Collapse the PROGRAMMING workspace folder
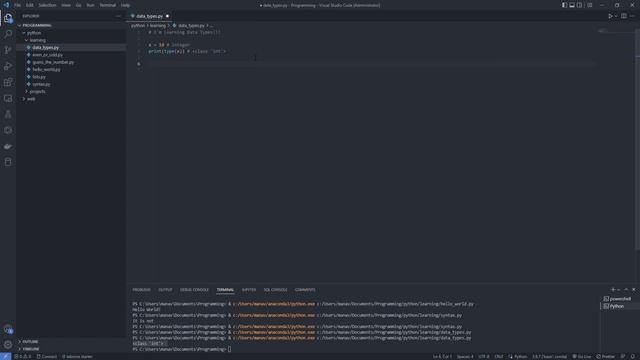Viewport: 640px width, 360px height. point(71,25)
